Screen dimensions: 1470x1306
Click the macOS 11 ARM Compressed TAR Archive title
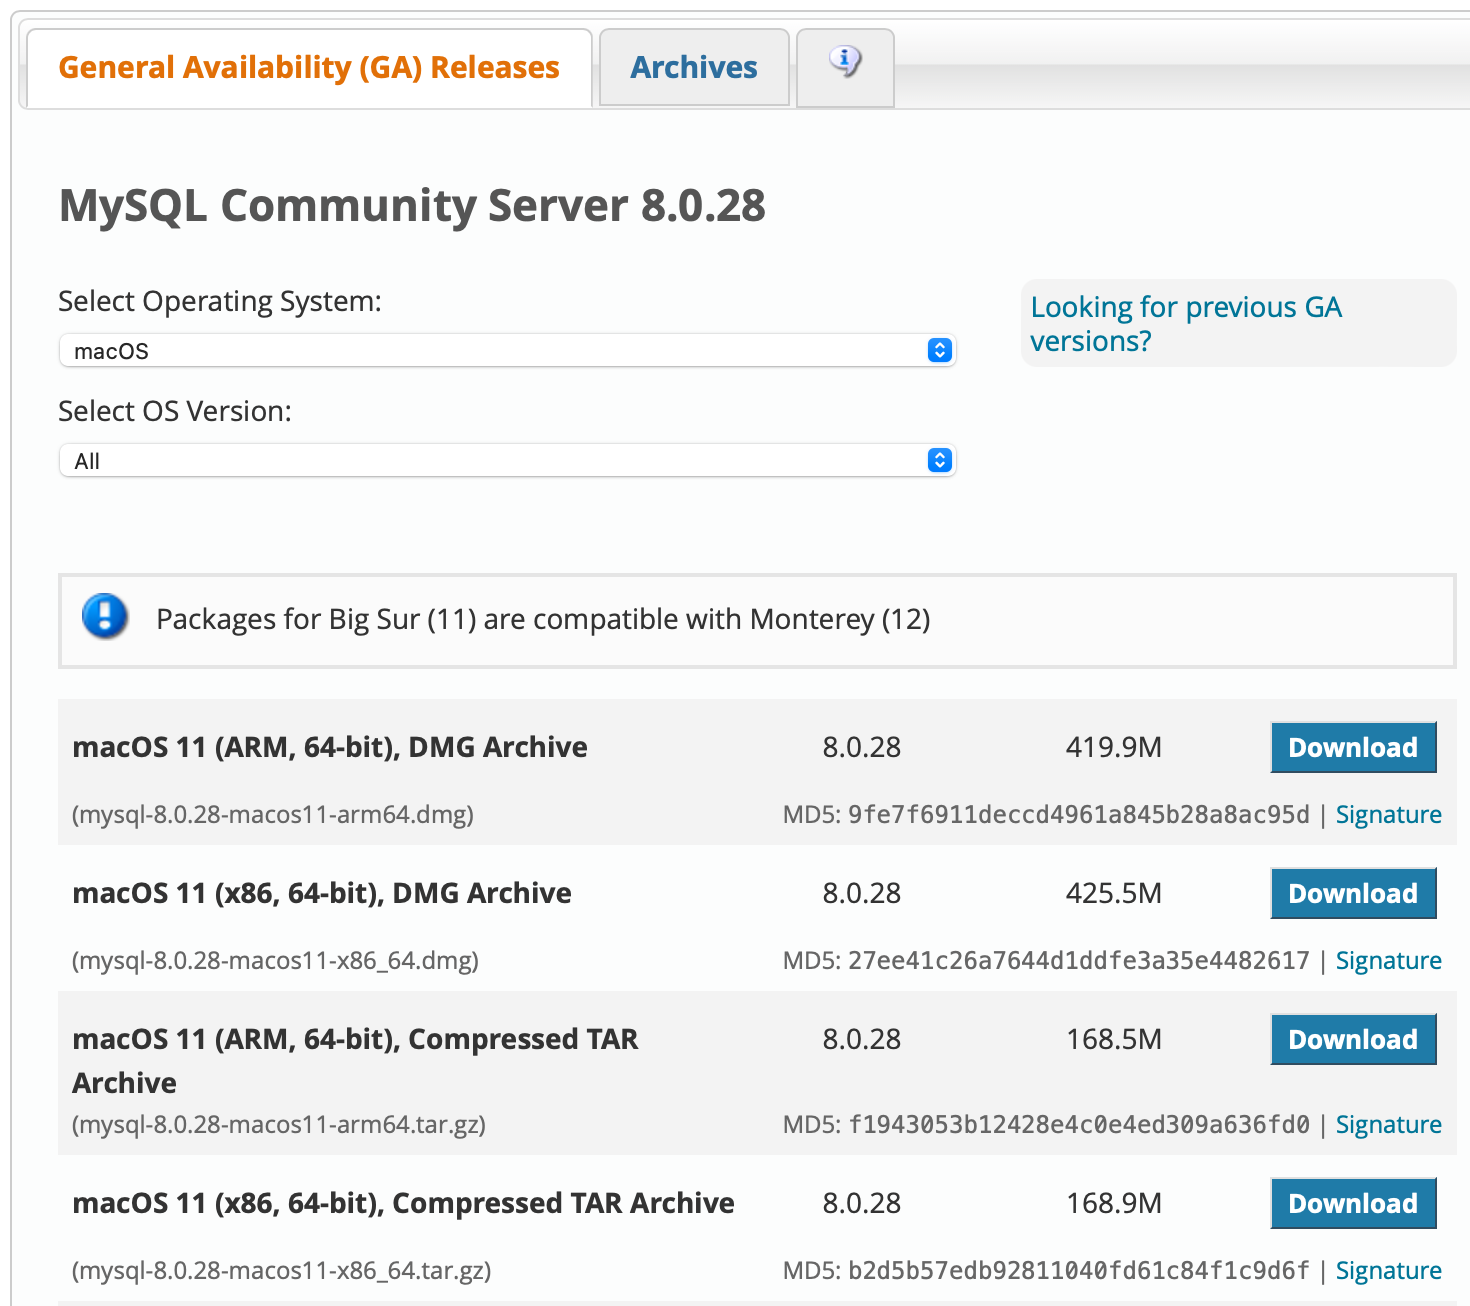click(355, 1061)
